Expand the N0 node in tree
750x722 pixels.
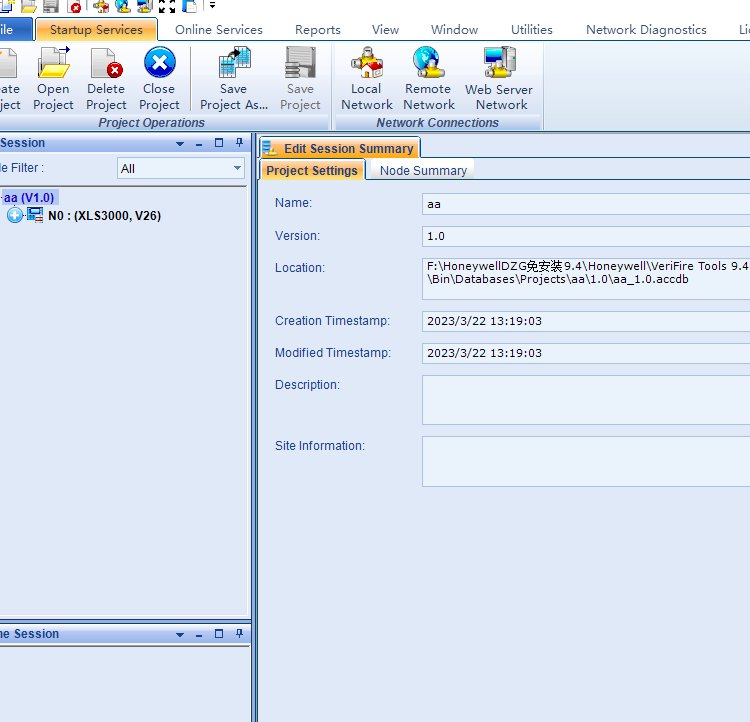click(x=15, y=215)
